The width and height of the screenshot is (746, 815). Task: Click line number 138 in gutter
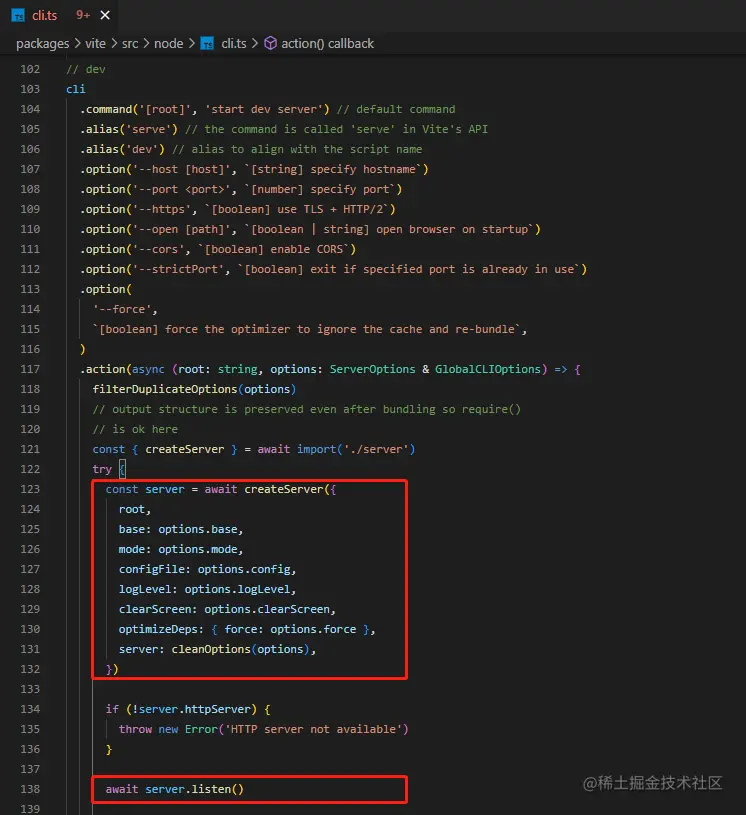pyautogui.click(x=30, y=789)
